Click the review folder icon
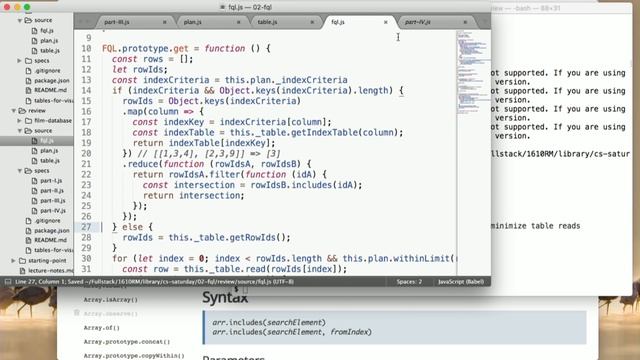The width and height of the screenshot is (640, 360). [22, 111]
